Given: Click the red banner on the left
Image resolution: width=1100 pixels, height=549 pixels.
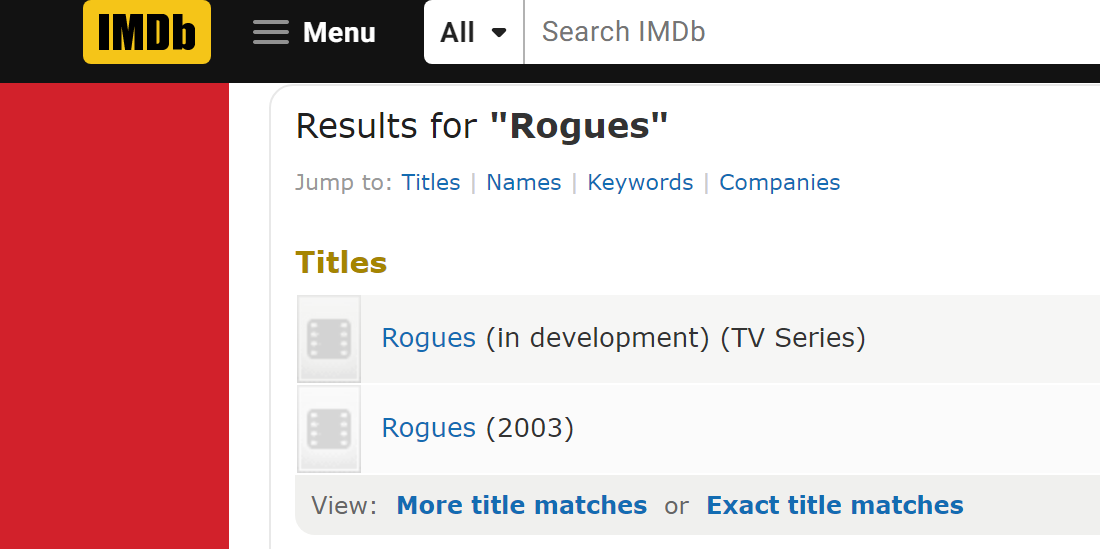Looking at the screenshot, I should click(x=114, y=316).
